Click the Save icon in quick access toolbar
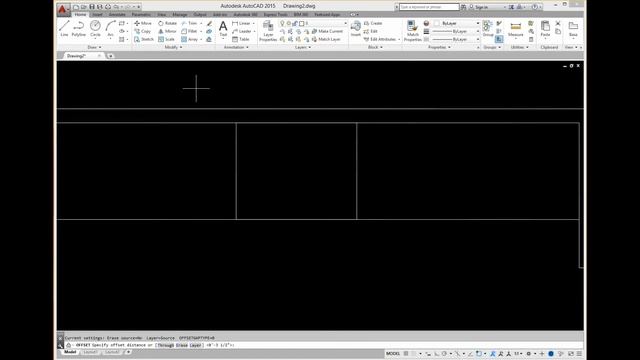The height and width of the screenshot is (360, 640). pyautogui.click(x=92, y=7)
